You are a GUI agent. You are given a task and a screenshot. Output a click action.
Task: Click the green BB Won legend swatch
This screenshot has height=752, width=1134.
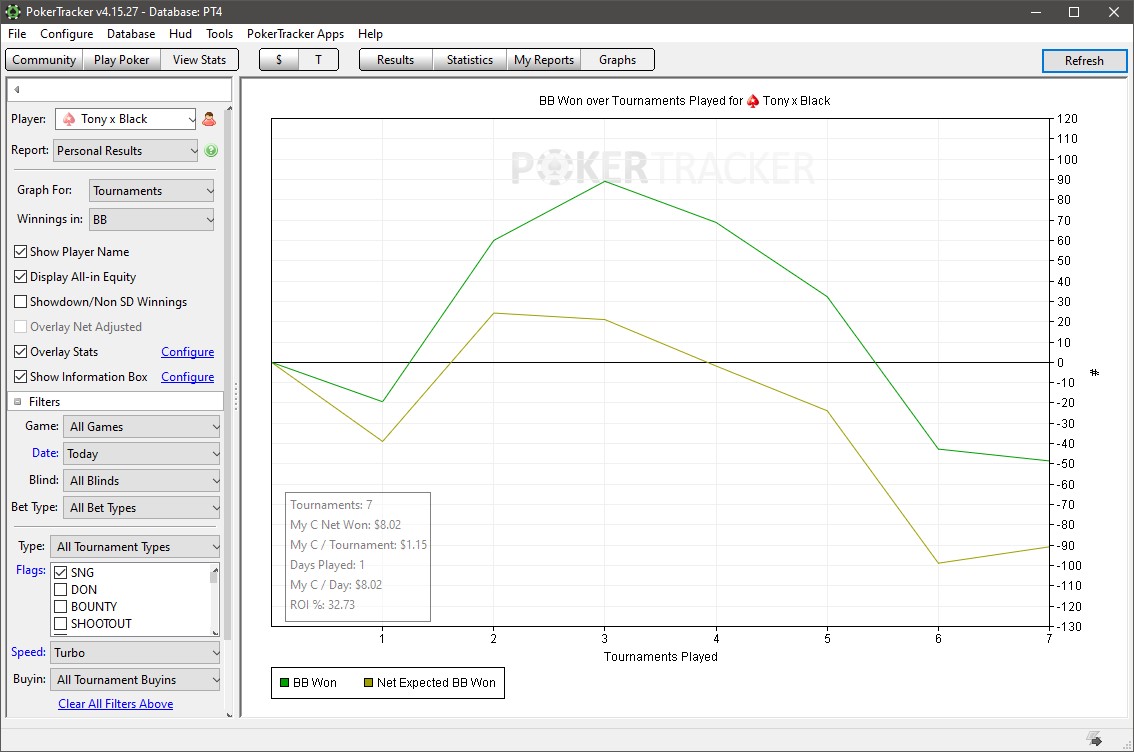284,683
